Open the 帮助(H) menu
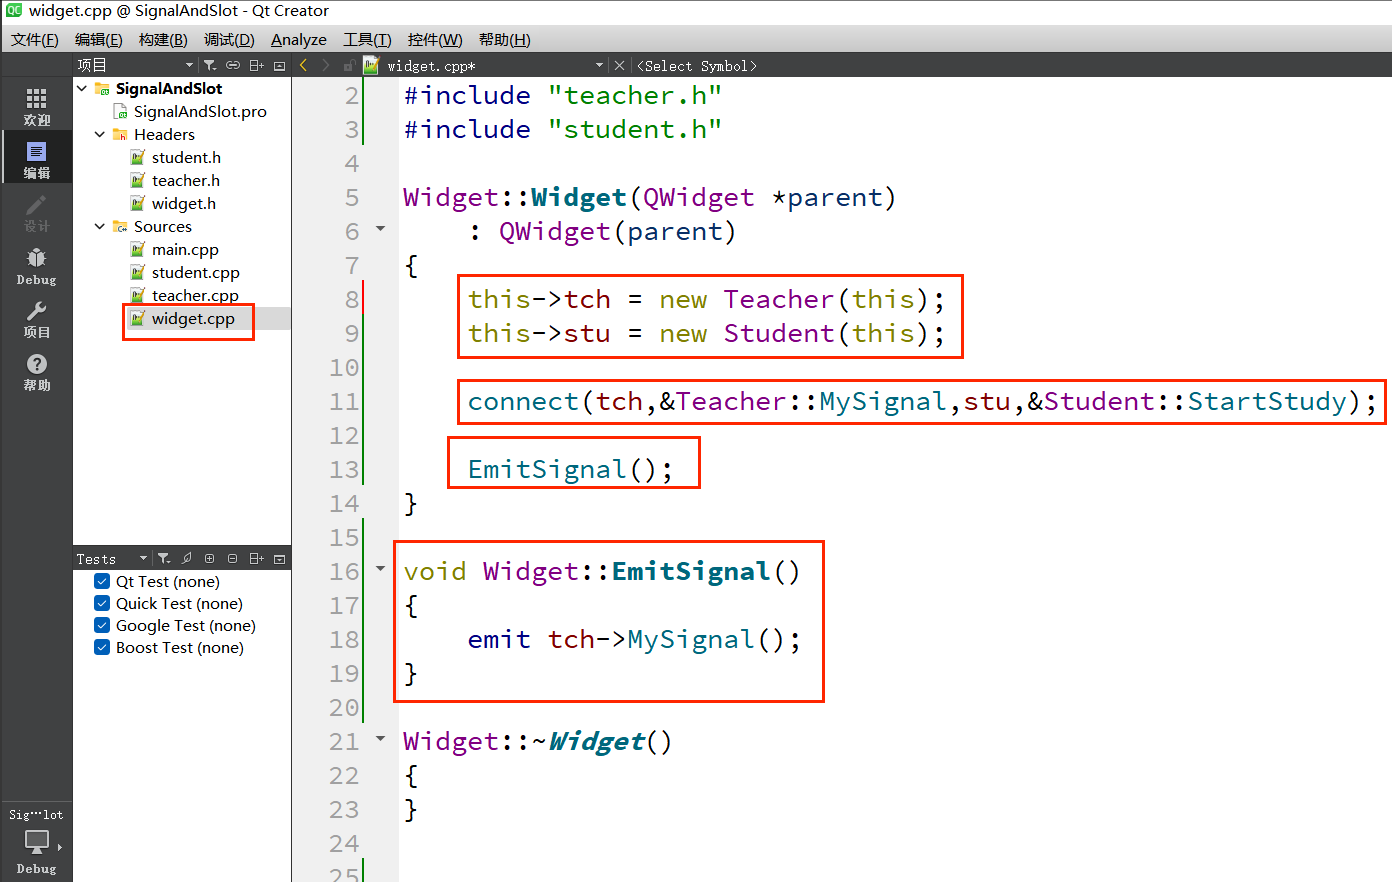Image resolution: width=1392 pixels, height=882 pixels. pos(504,39)
